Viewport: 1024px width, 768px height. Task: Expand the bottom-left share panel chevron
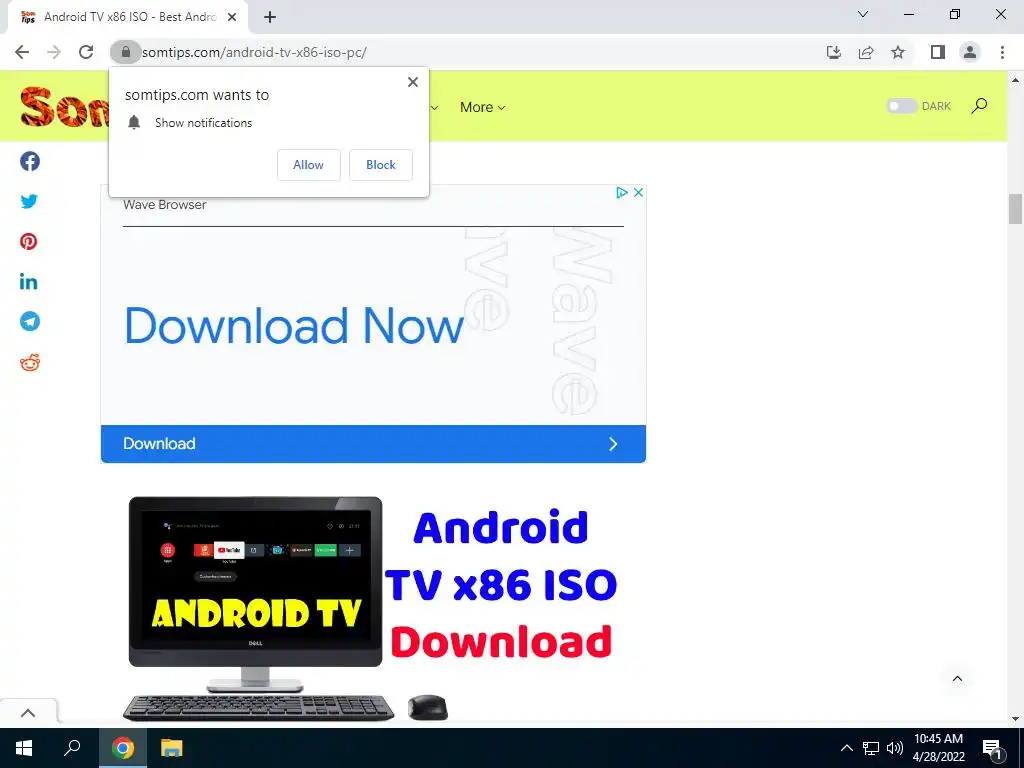click(x=28, y=712)
